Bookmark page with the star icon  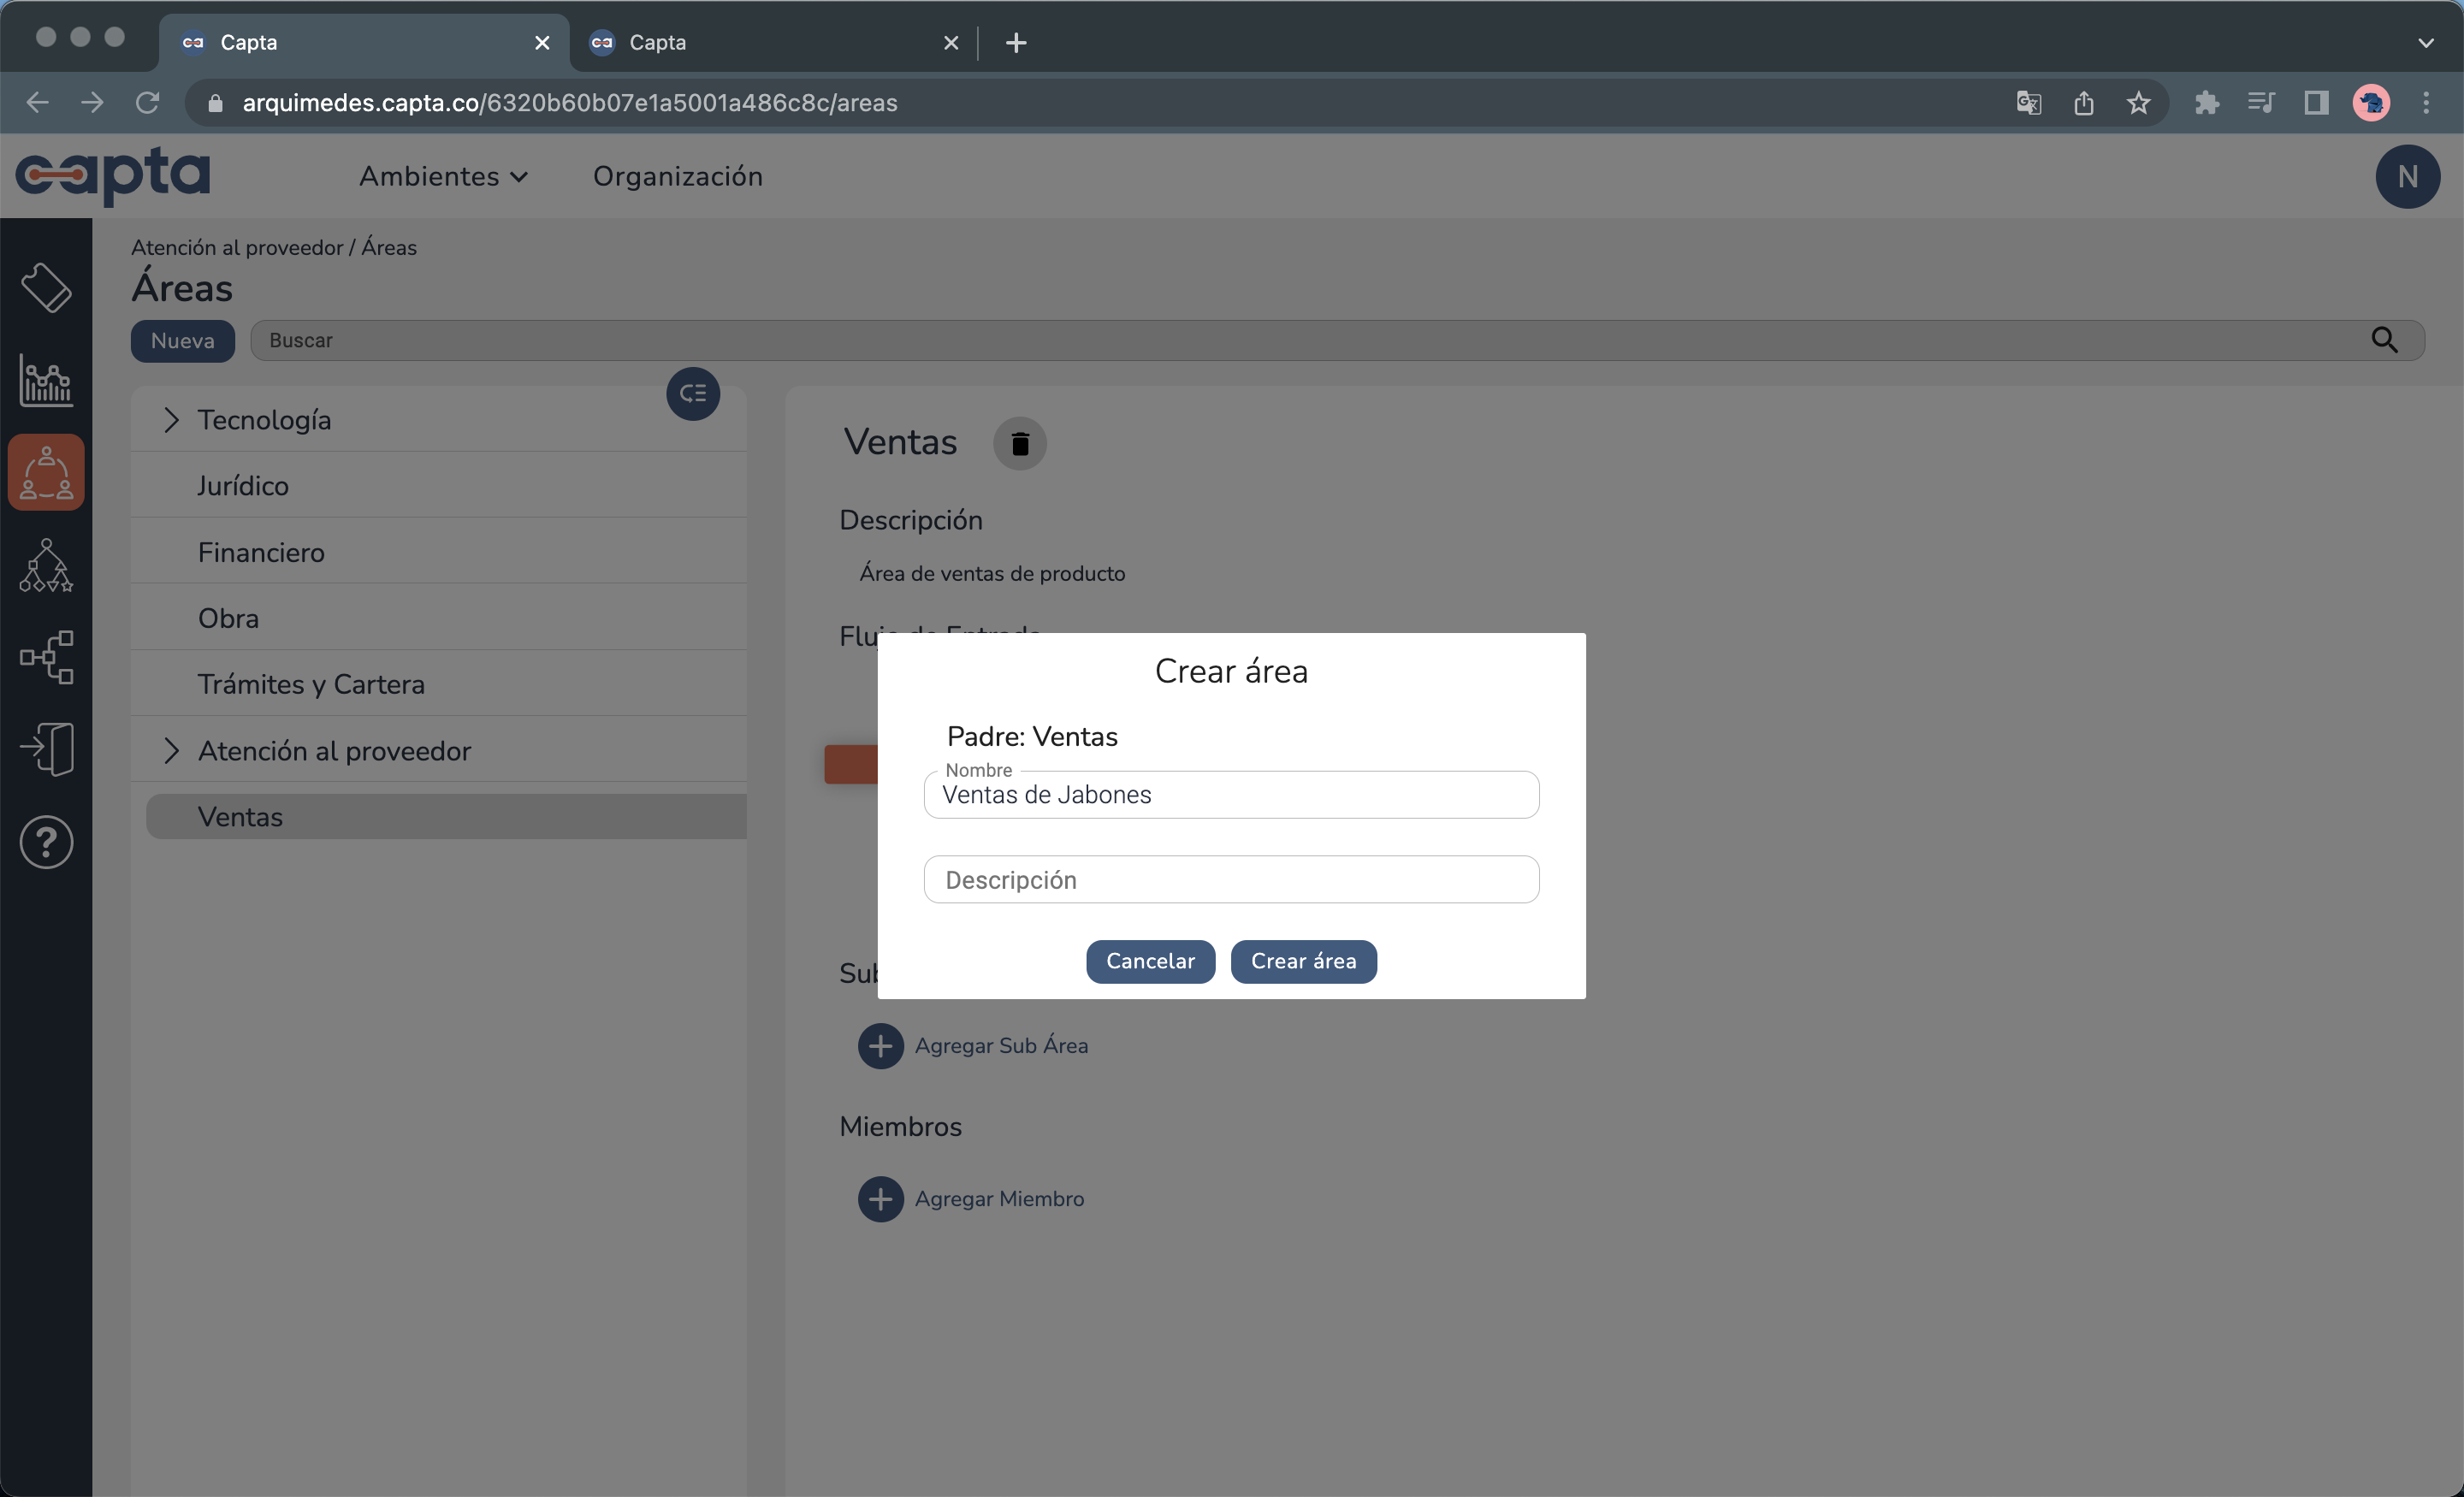[x=2138, y=103]
